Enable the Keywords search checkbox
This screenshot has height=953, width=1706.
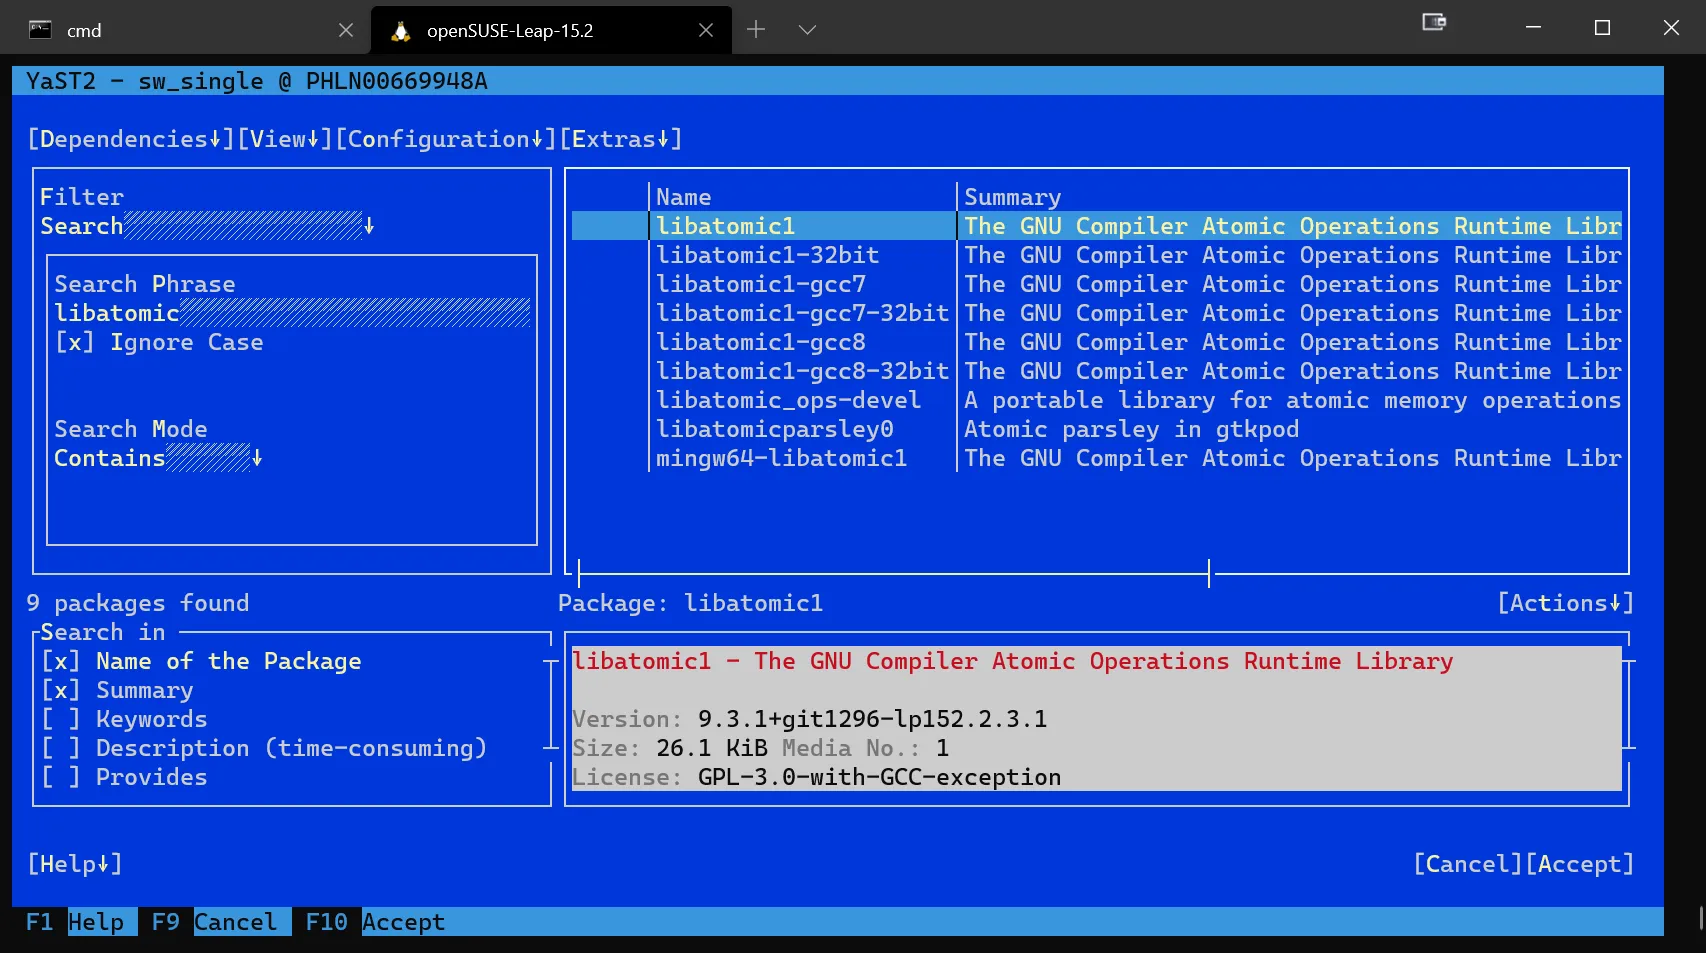tap(60, 720)
